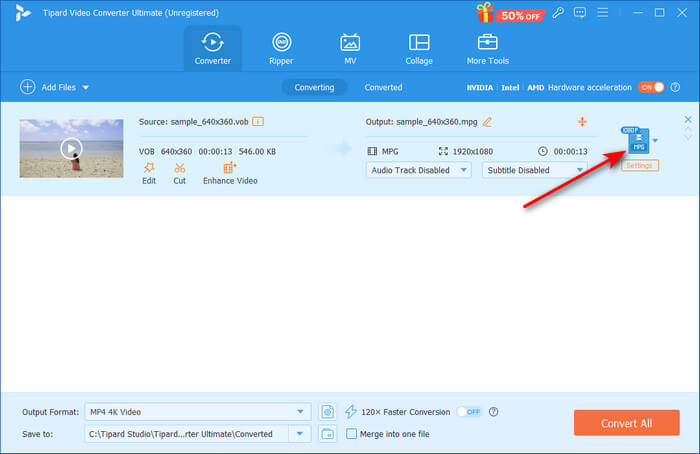The image size is (700, 454).
Task: Rename output file with pencil icon
Action: (x=487, y=122)
